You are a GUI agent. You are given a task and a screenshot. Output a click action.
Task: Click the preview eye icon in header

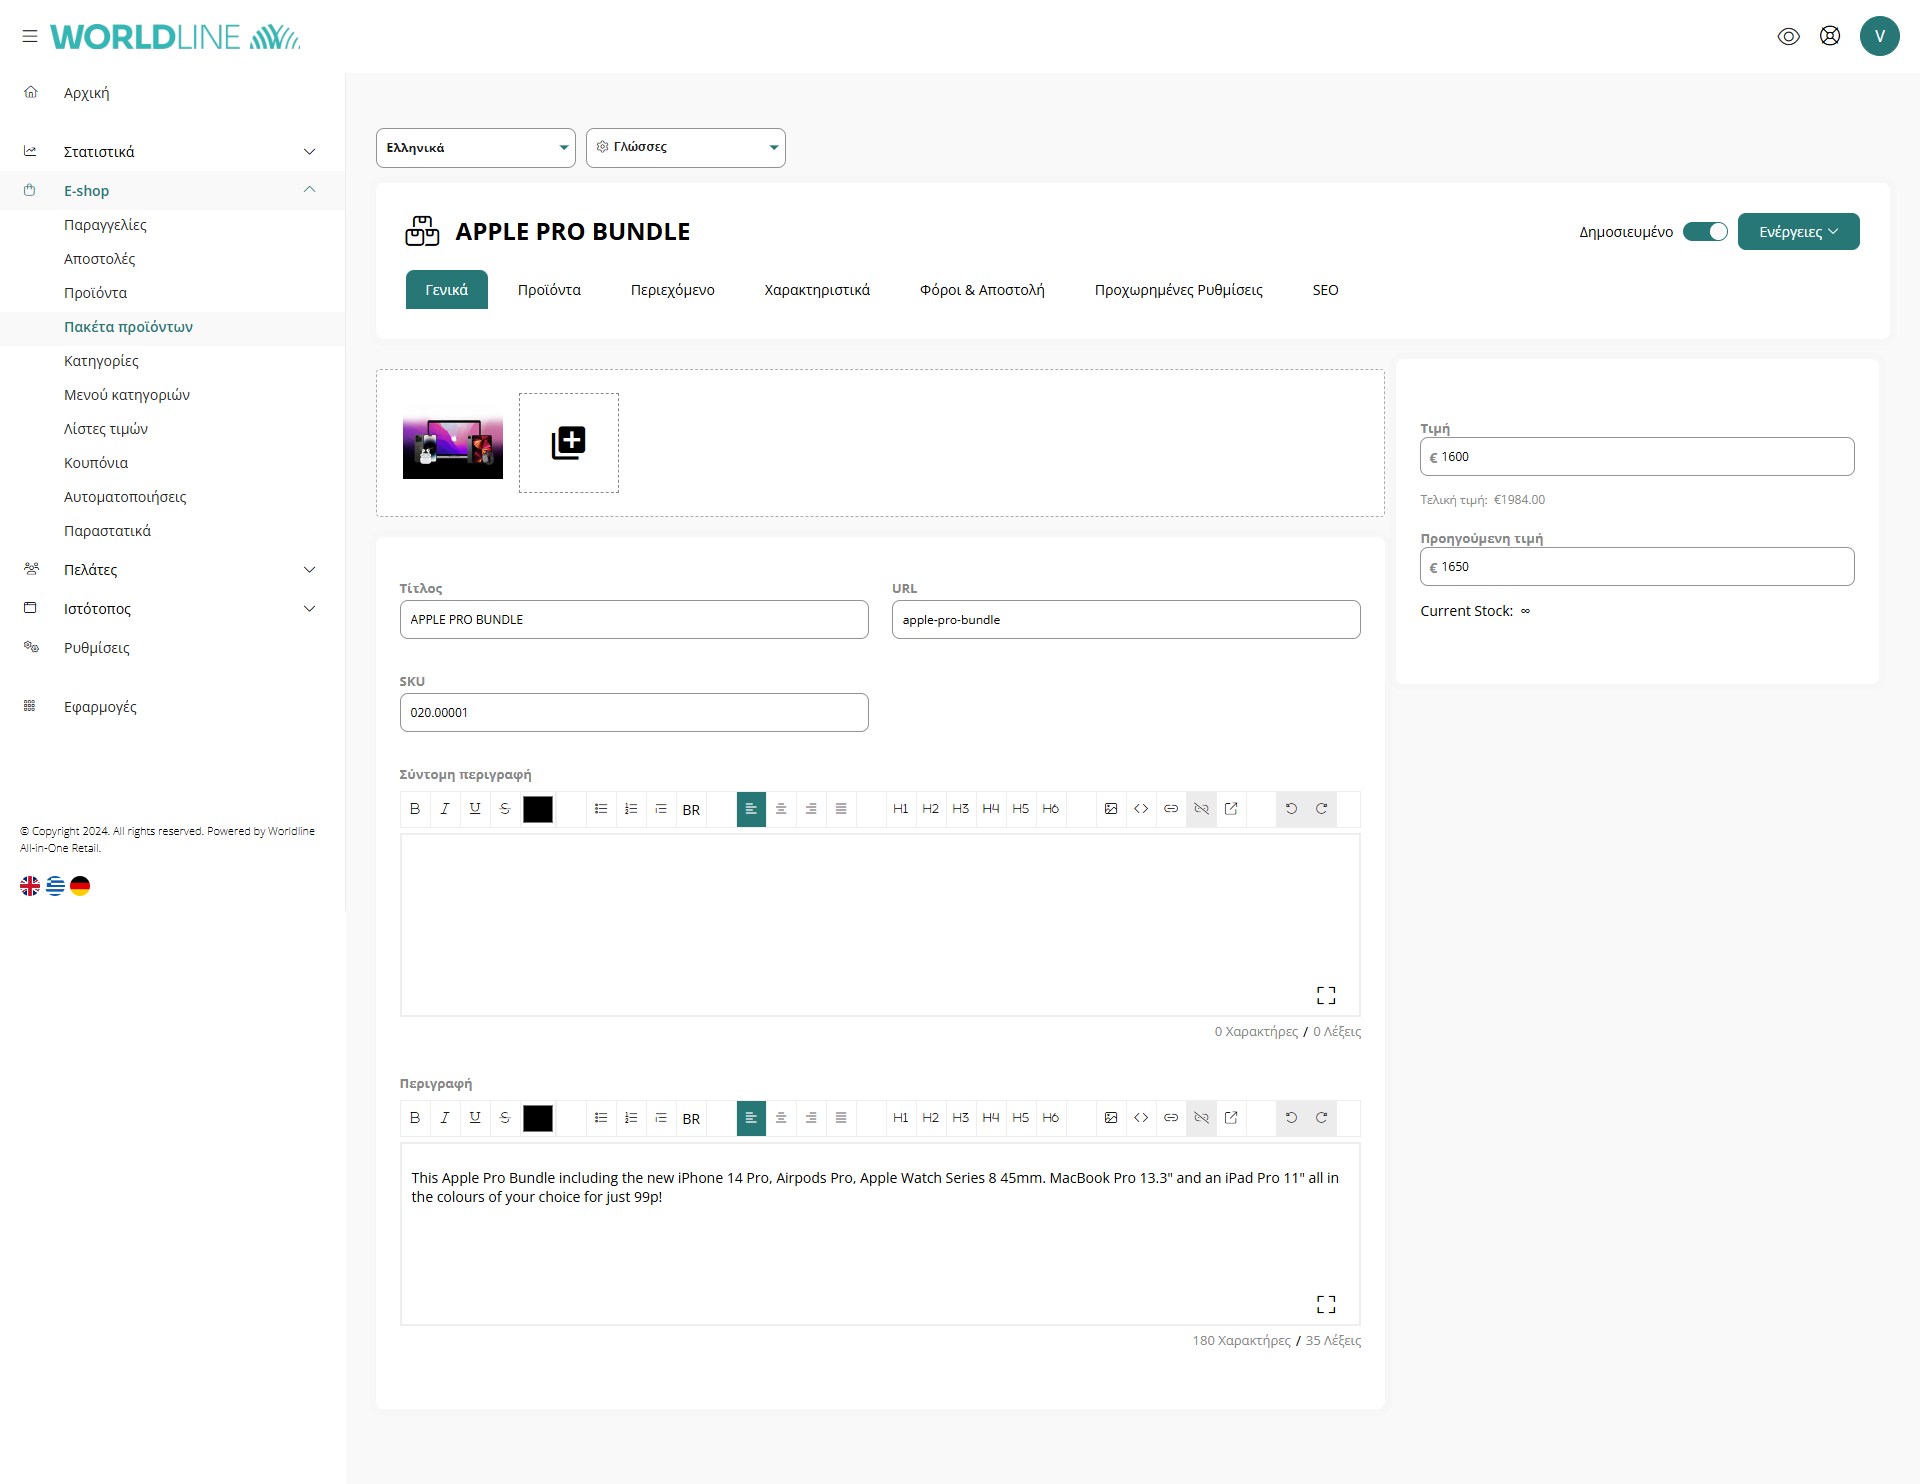(x=1788, y=37)
